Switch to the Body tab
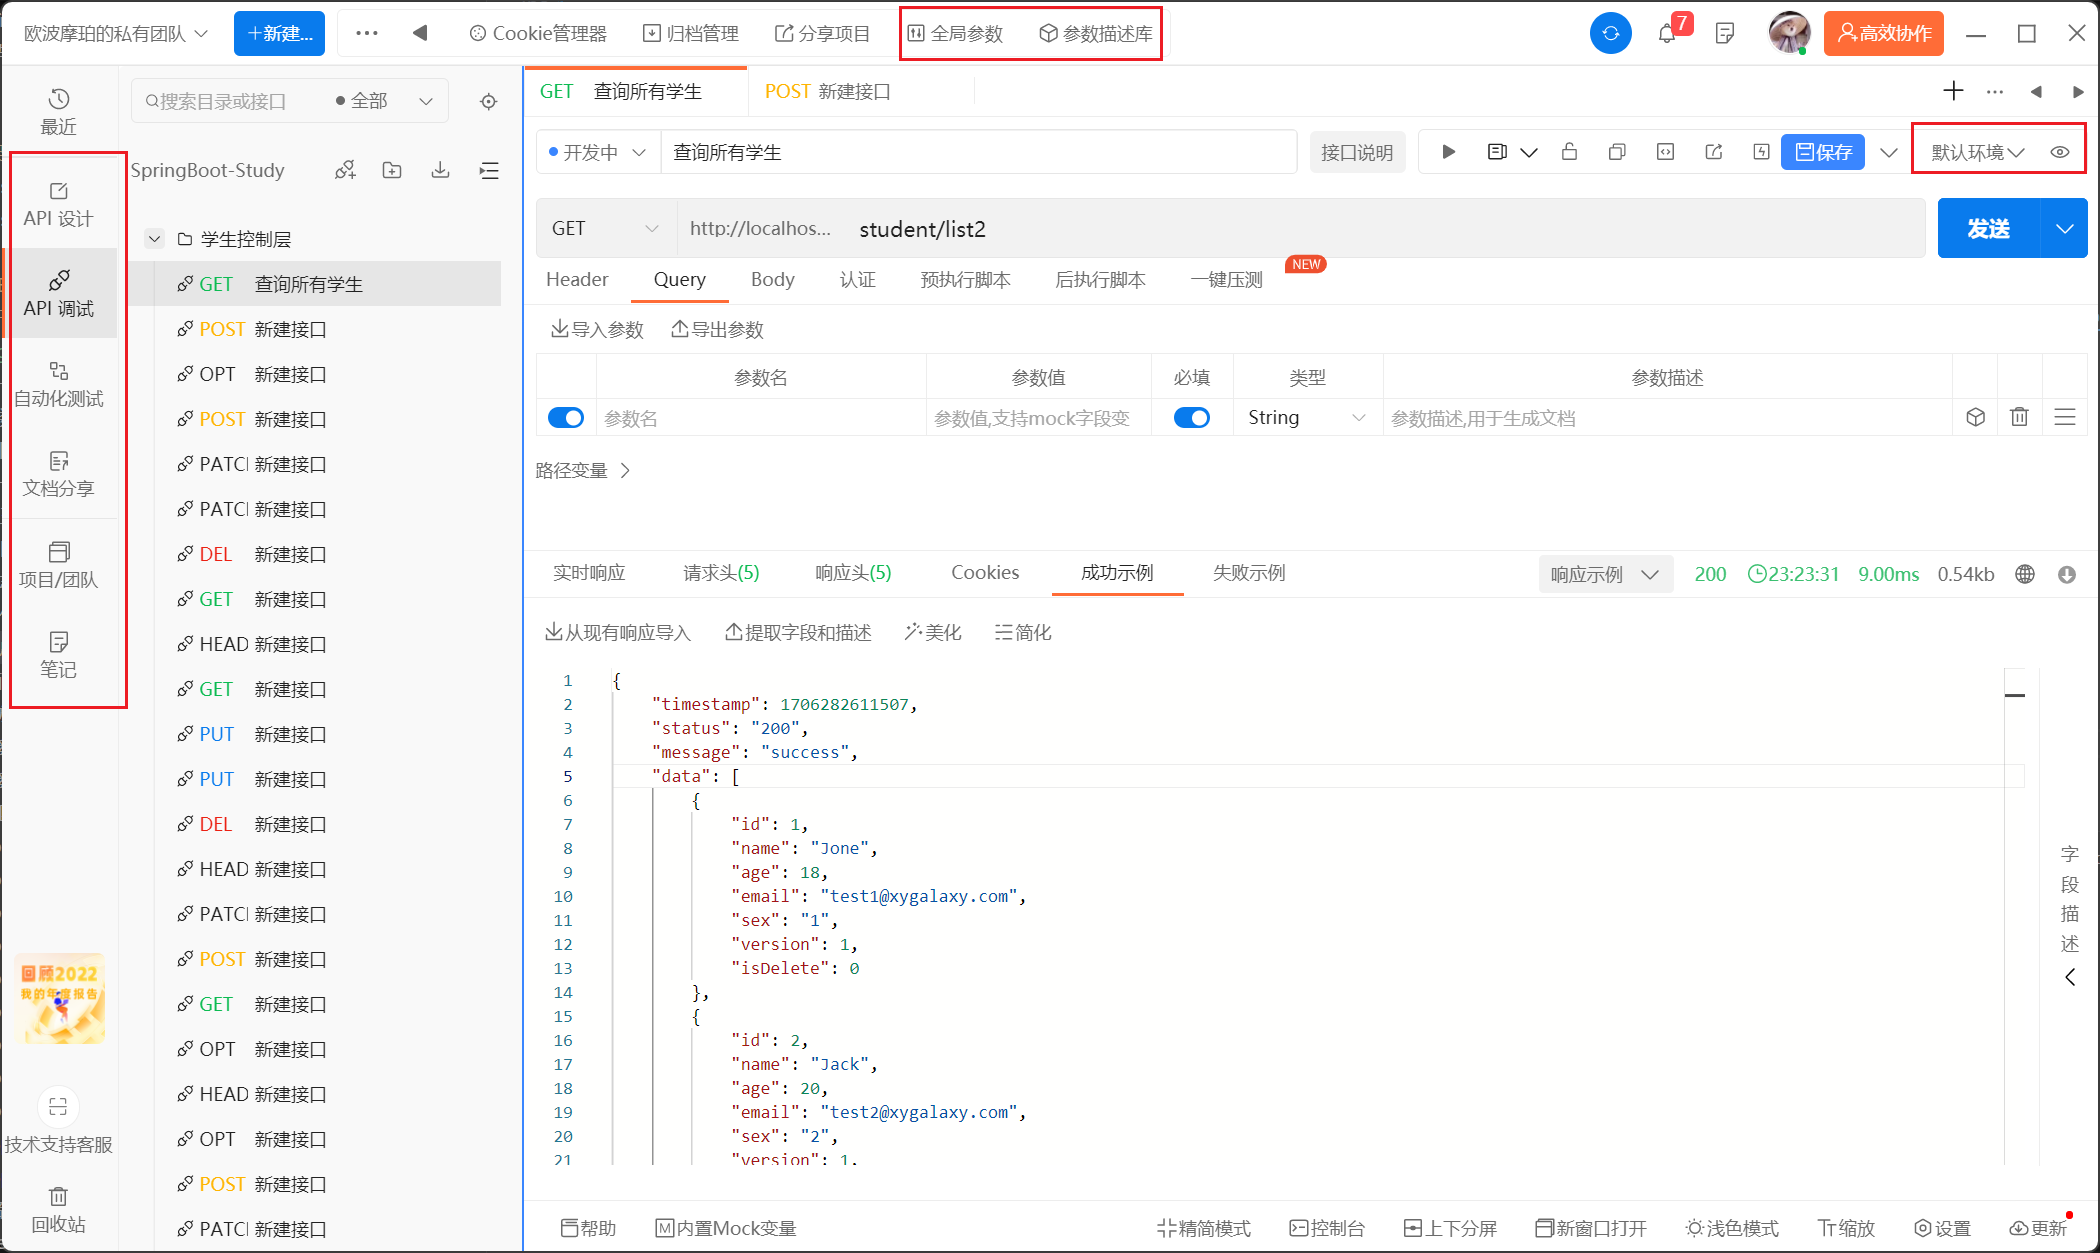This screenshot has height=1253, width=2100. tap(772, 279)
